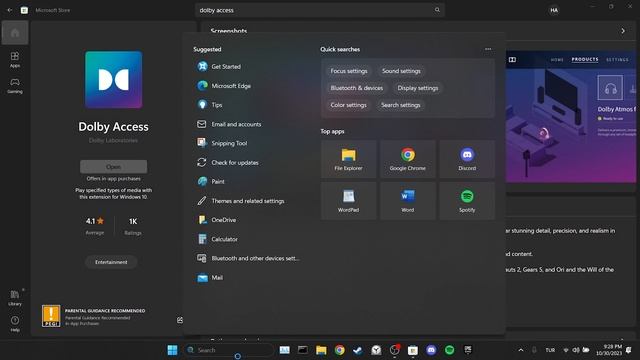Viewport: 640px width, 360px height.
Task: Select Display settings quick search
Action: (x=418, y=88)
